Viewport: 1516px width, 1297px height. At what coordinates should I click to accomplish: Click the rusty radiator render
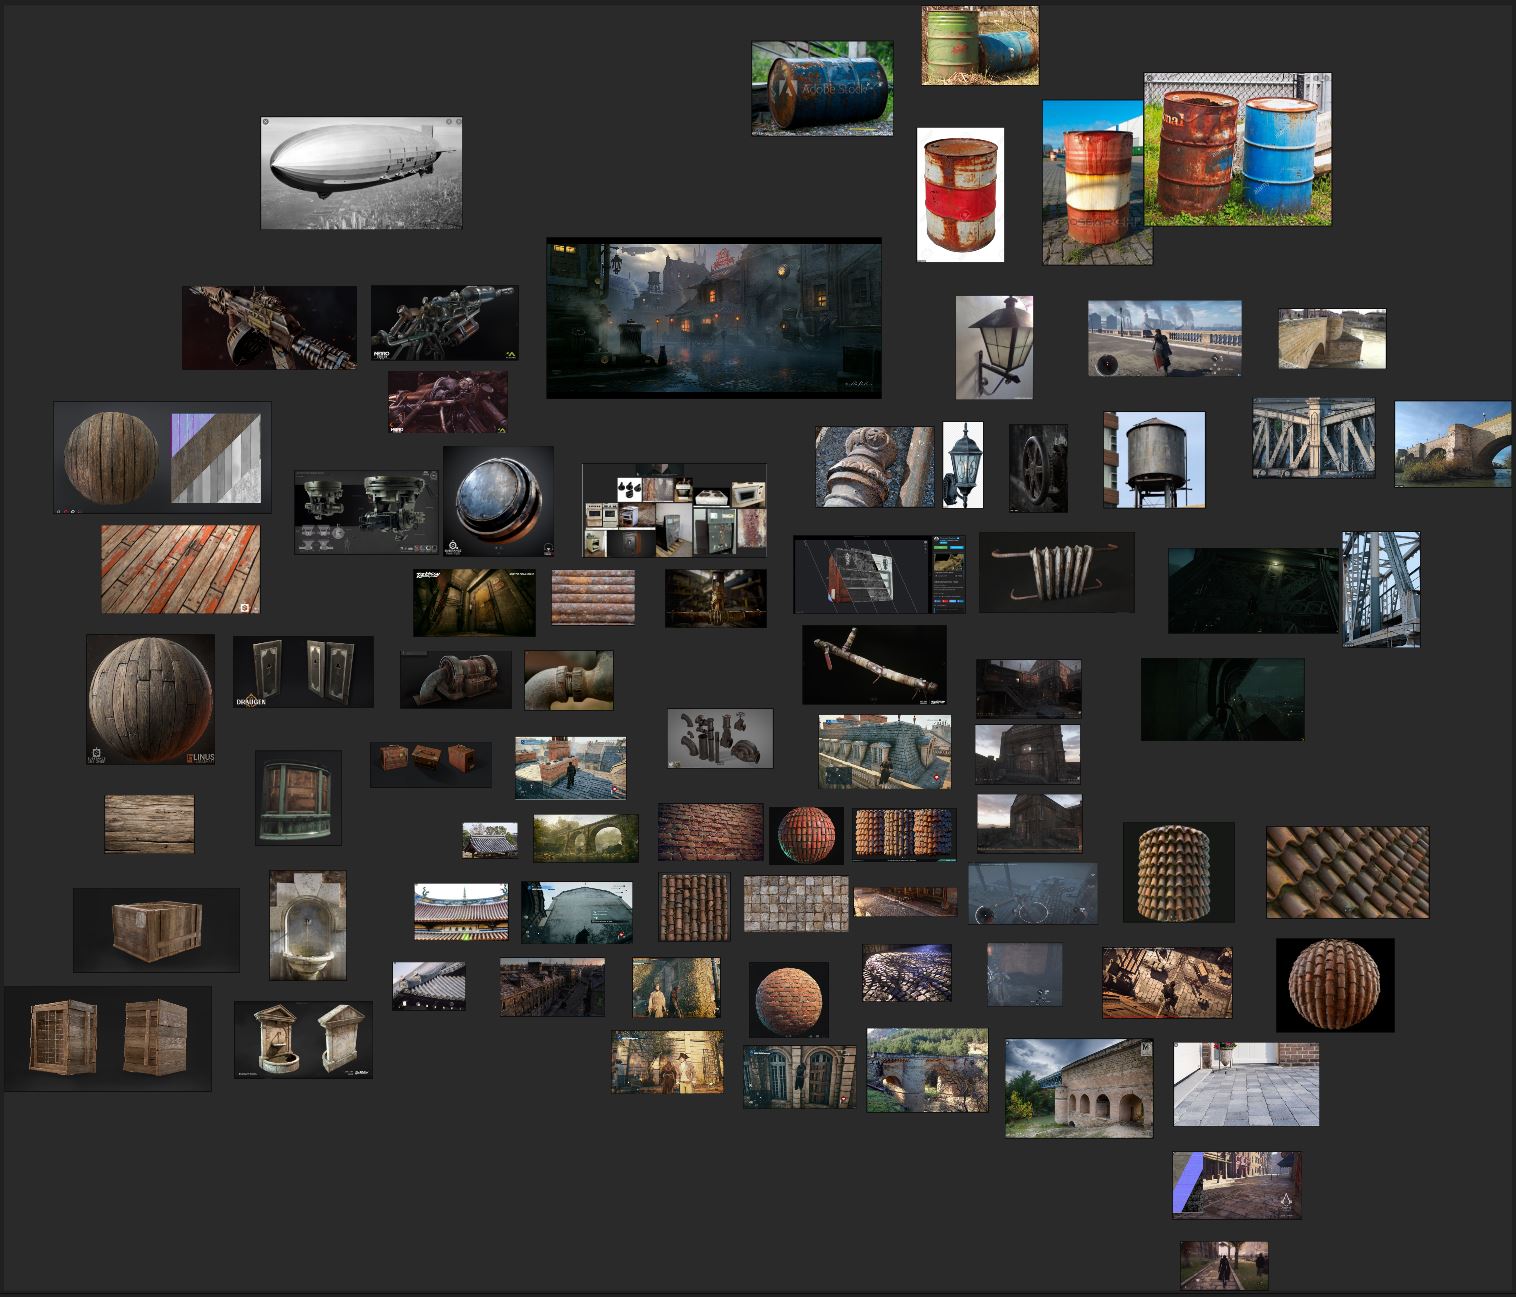(x=1057, y=572)
